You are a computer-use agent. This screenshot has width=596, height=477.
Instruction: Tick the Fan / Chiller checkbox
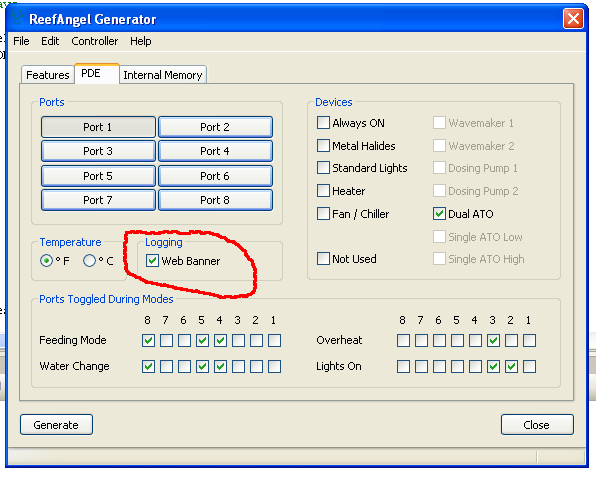(x=323, y=214)
